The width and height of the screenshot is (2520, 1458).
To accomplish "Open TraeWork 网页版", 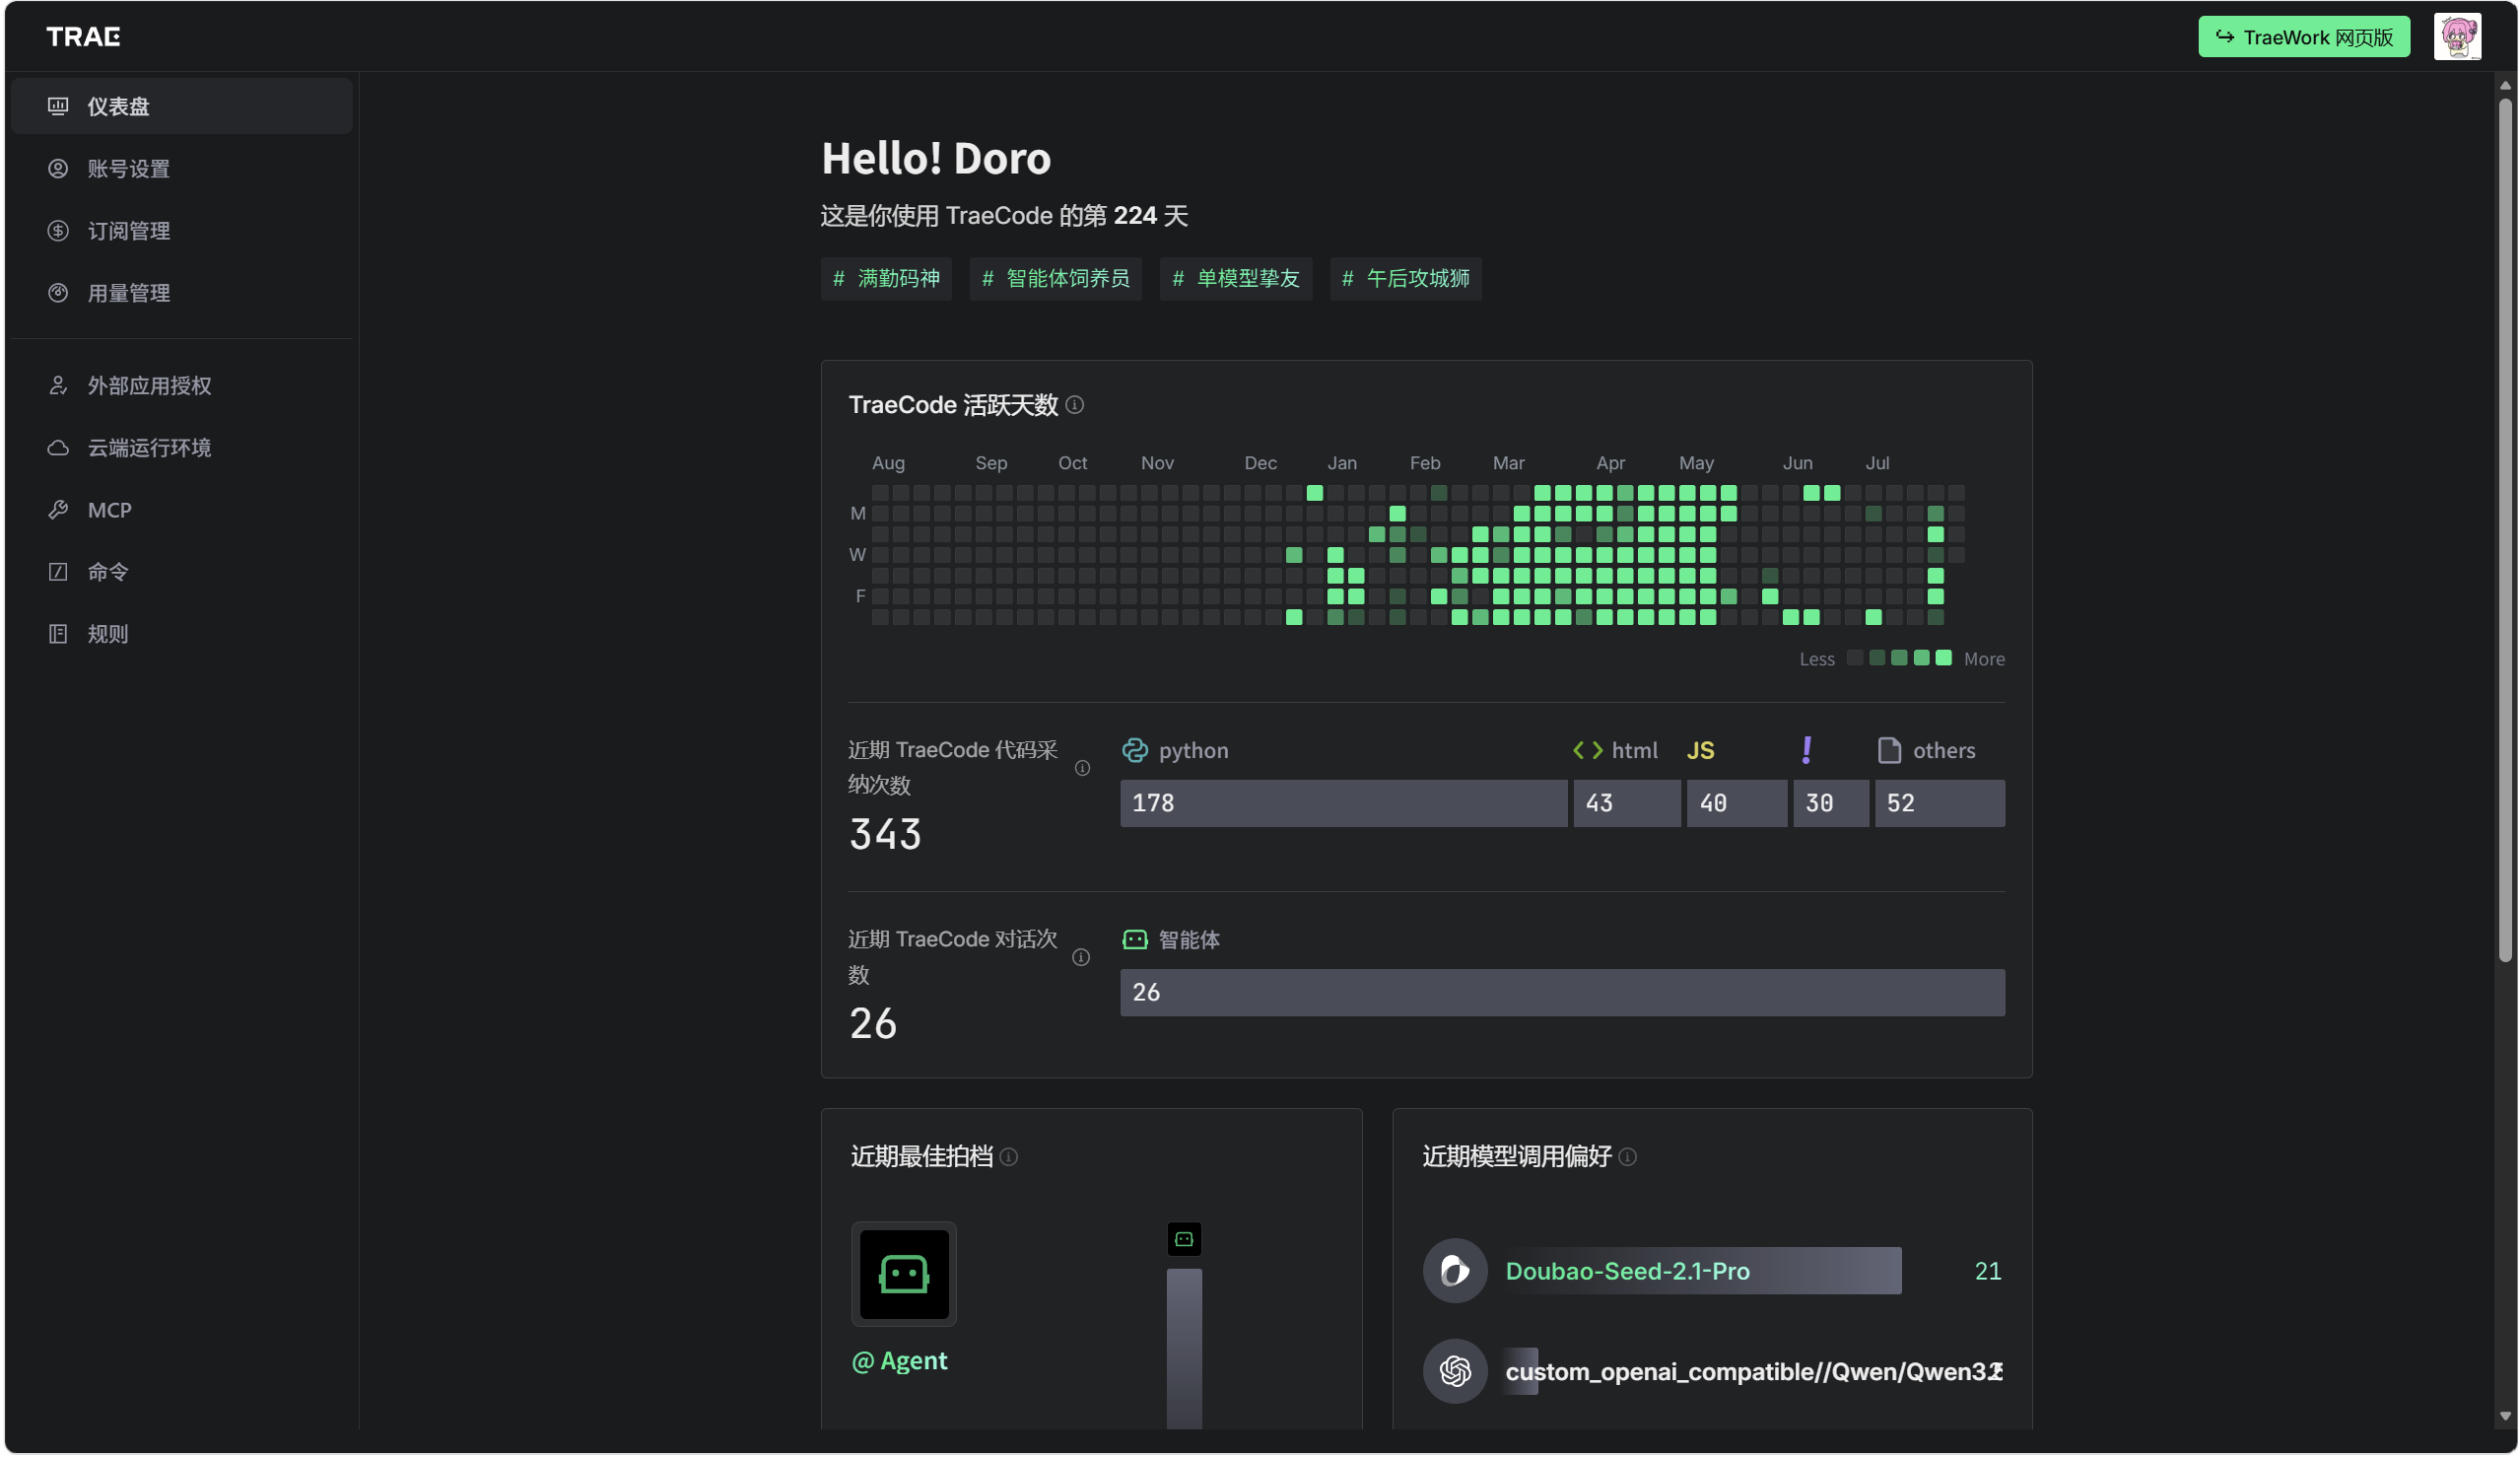I will 2303,37.
